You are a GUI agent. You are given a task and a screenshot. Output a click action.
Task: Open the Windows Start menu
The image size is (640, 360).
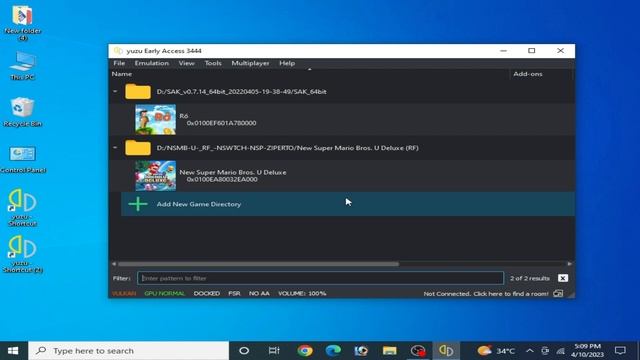[13, 351]
